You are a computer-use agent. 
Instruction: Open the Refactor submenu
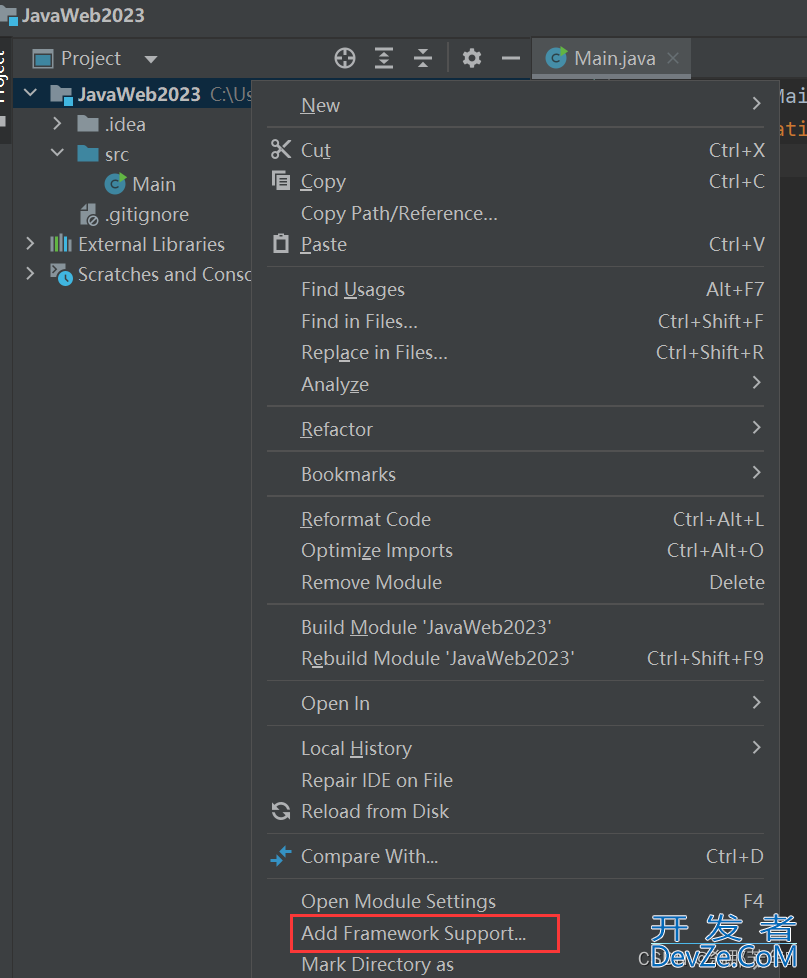click(515, 429)
